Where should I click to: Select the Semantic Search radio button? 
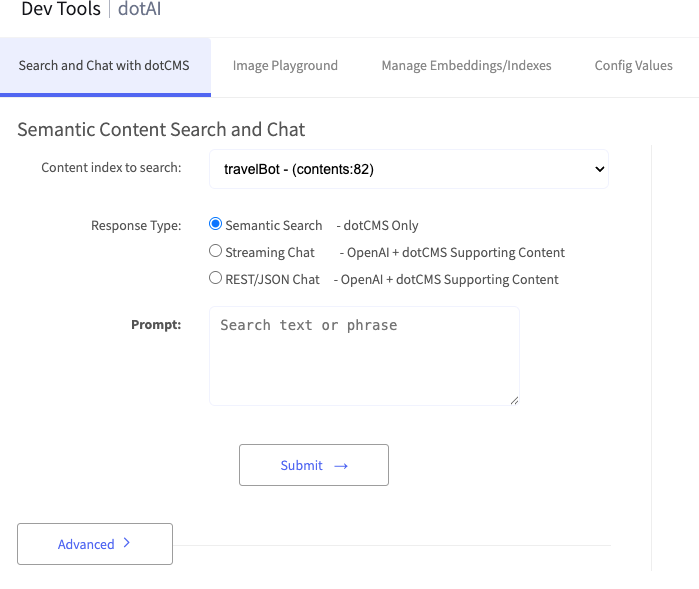click(215, 225)
